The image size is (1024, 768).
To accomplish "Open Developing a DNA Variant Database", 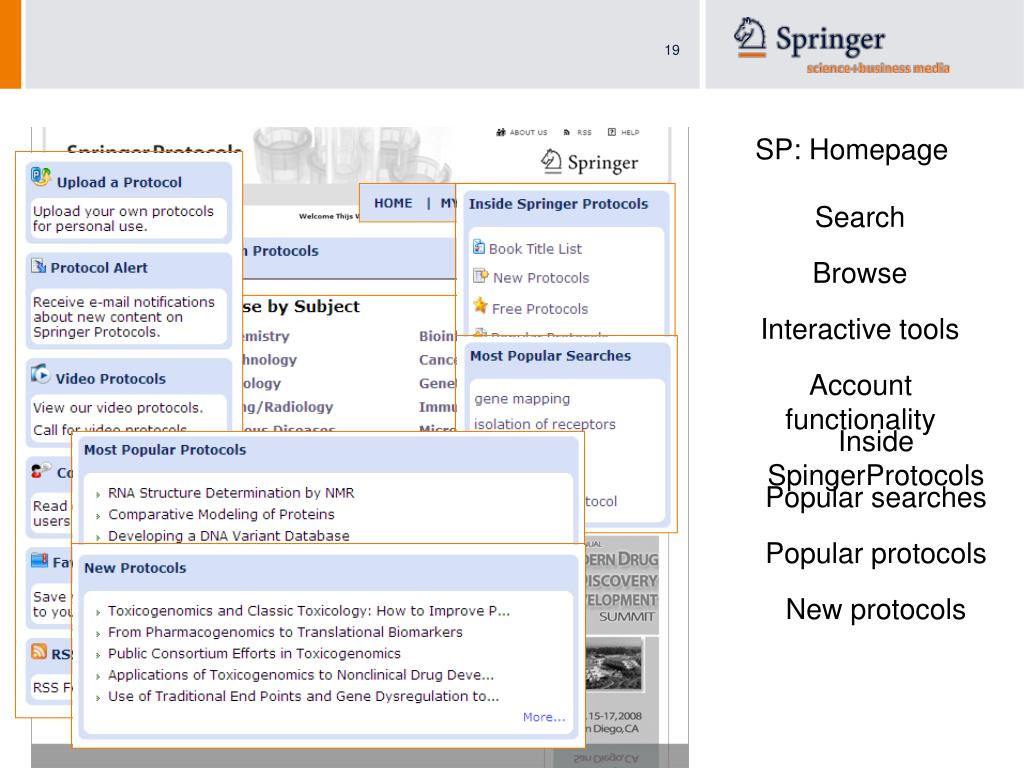I will pos(229,536).
